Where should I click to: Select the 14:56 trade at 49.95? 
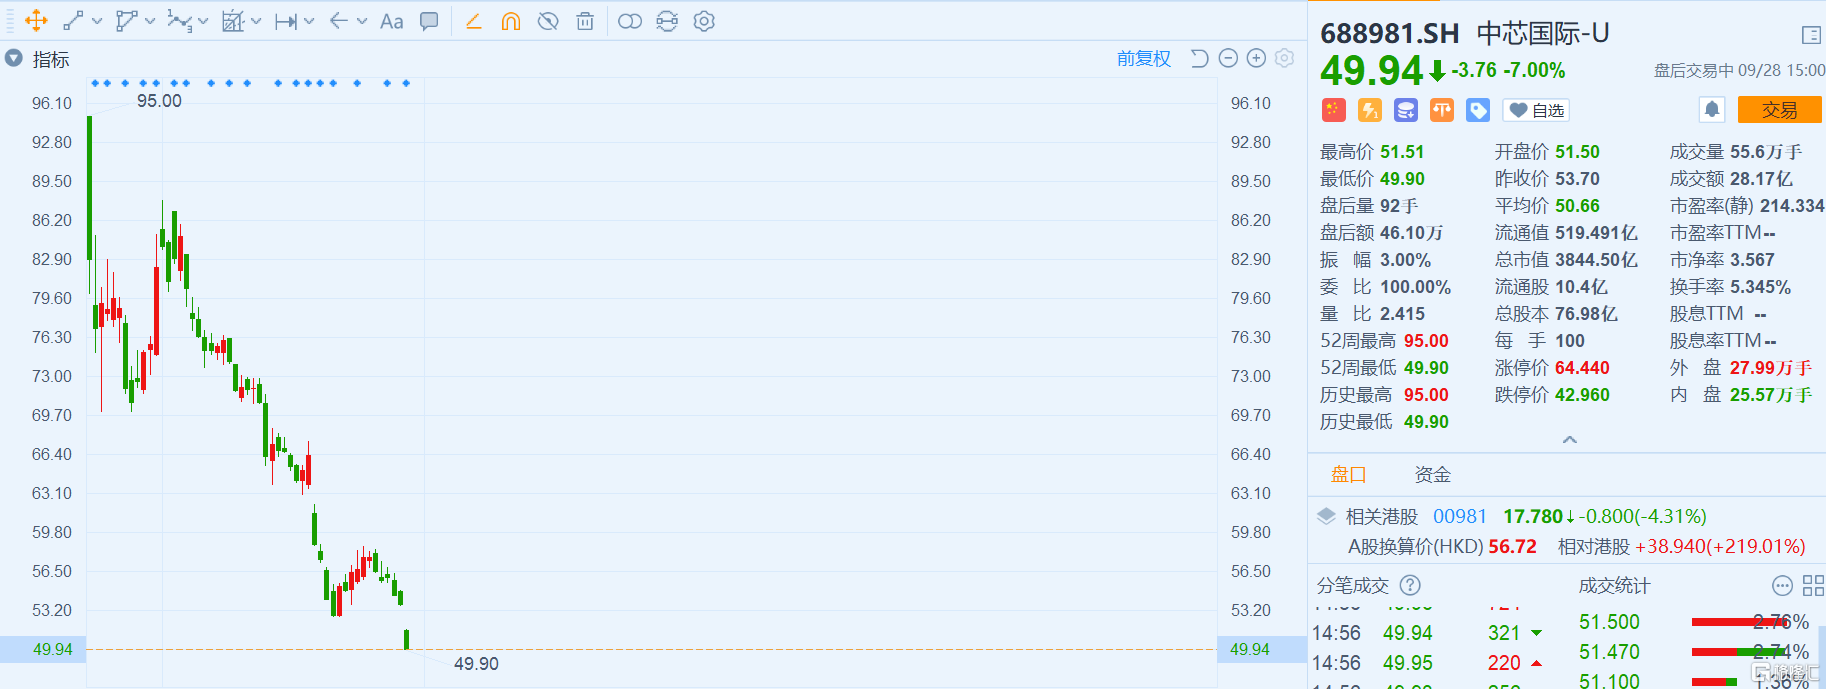pos(1427,663)
